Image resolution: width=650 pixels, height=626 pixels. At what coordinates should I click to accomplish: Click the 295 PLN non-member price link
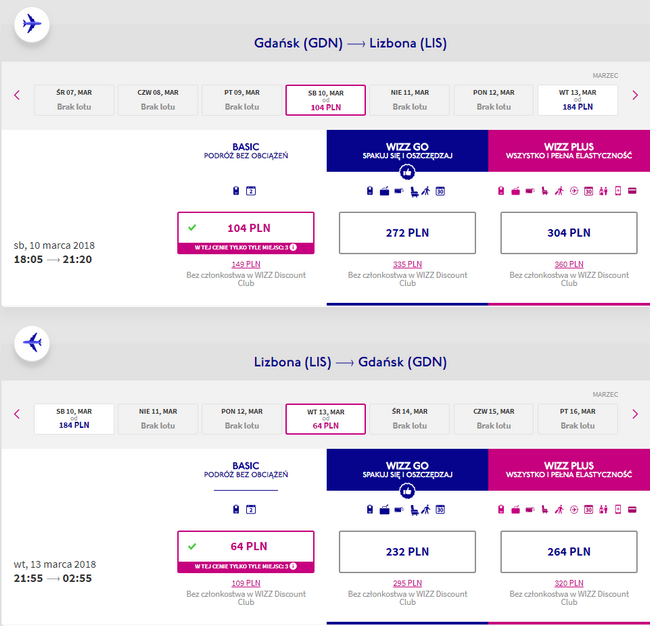[x=407, y=583]
